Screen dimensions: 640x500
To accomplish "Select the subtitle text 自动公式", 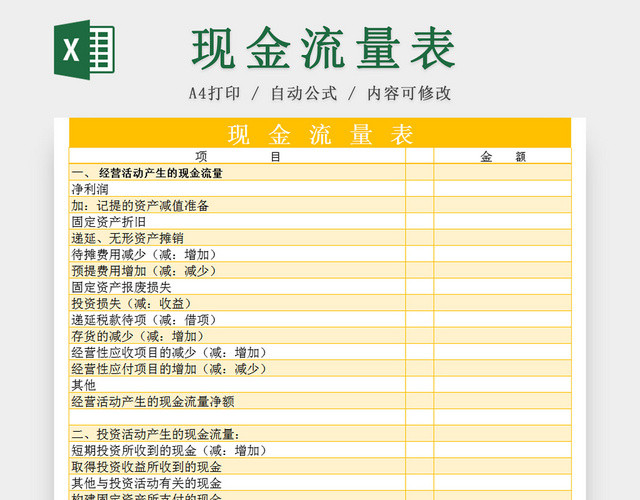I will [304, 93].
